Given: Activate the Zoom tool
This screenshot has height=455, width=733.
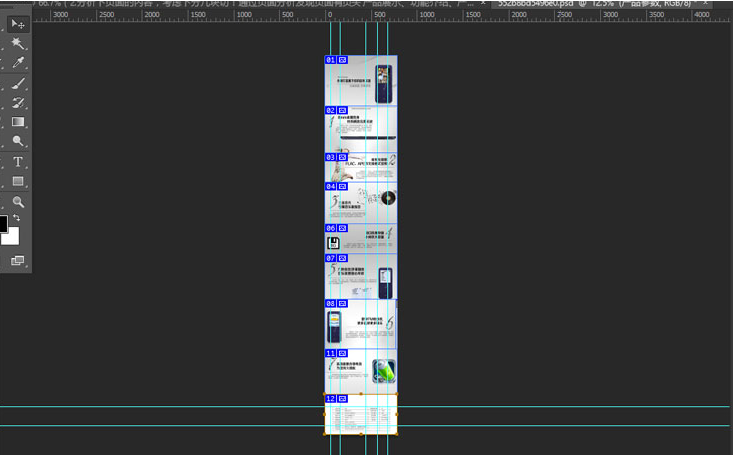Looking at the screenshot, I should (x=17, y=201).
